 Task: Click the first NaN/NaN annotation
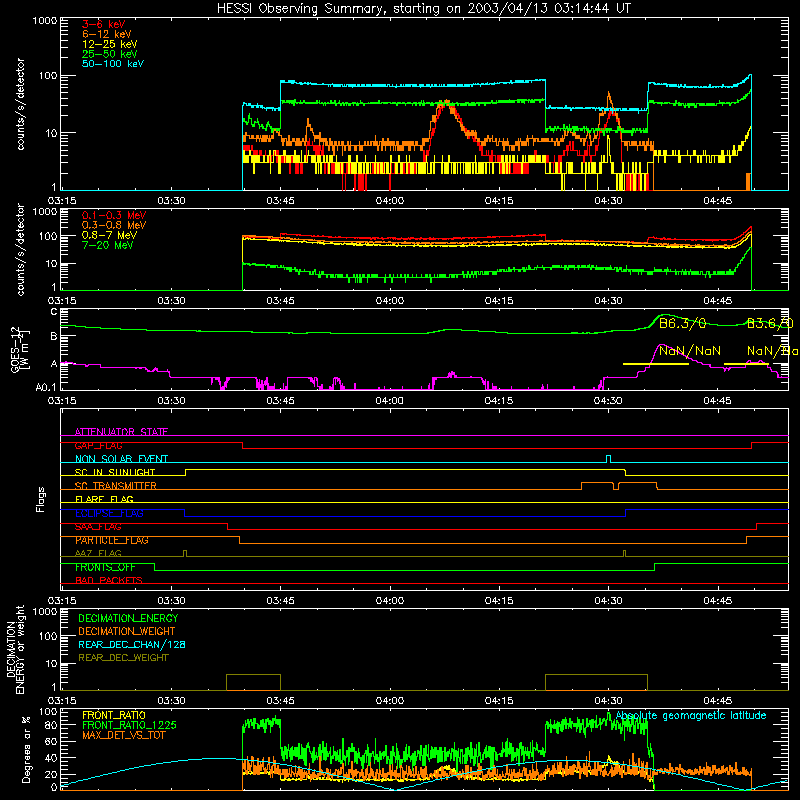pyautogui.click(x=690, y=351)
